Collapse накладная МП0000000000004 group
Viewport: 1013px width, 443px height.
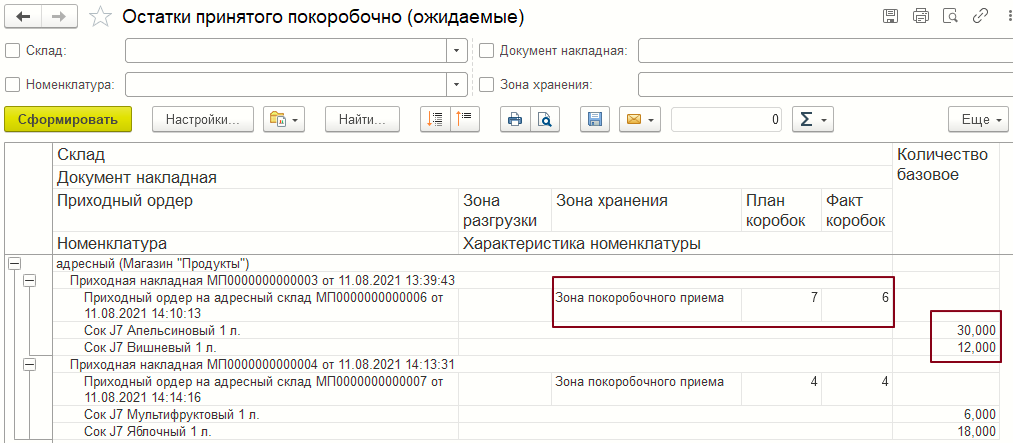[29, 364]
